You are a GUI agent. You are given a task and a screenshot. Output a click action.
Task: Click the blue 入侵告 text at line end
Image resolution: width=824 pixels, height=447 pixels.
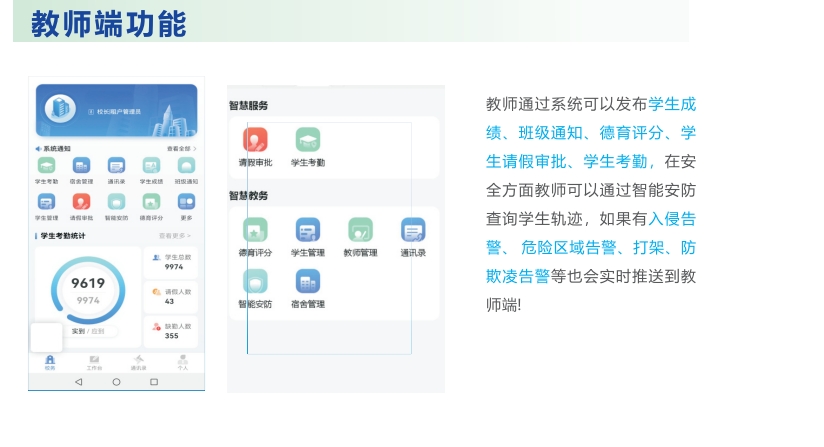pos(672,219)
